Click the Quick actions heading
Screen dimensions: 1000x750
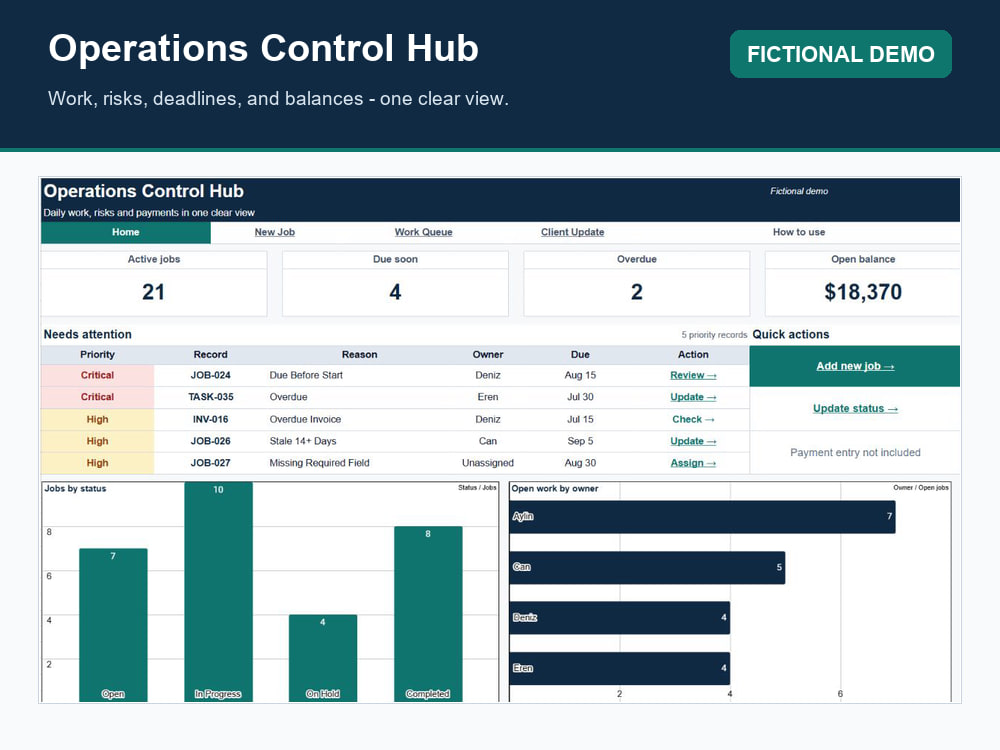791,334
